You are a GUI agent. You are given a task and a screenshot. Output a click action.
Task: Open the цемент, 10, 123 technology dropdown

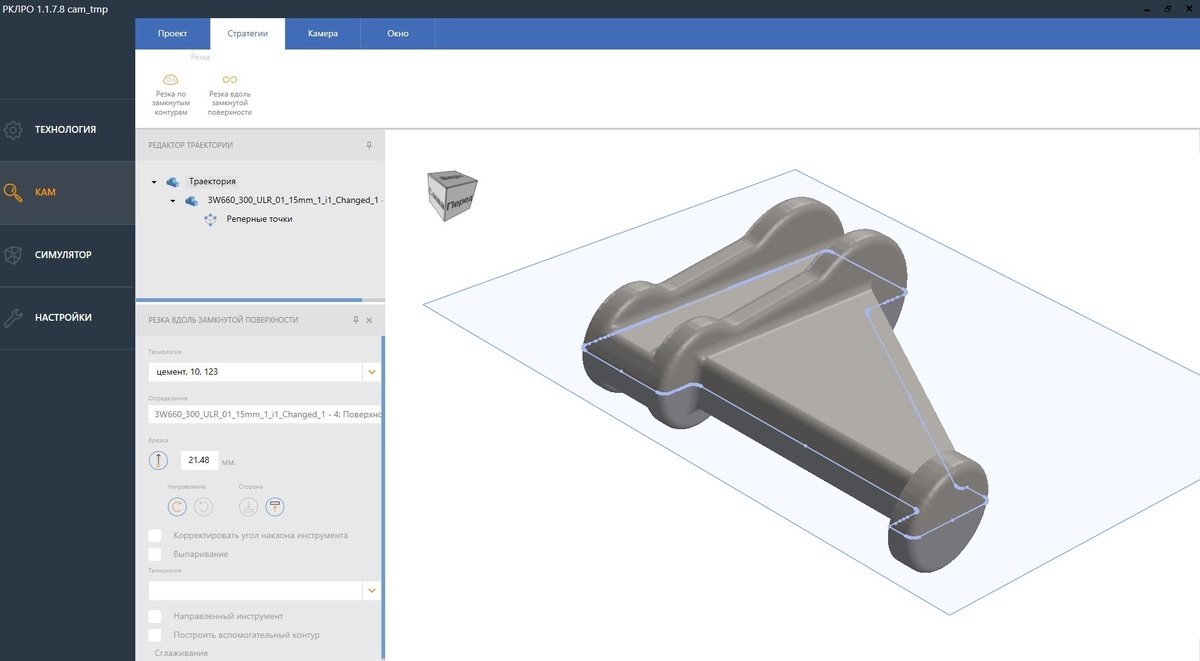pos(372,372)
